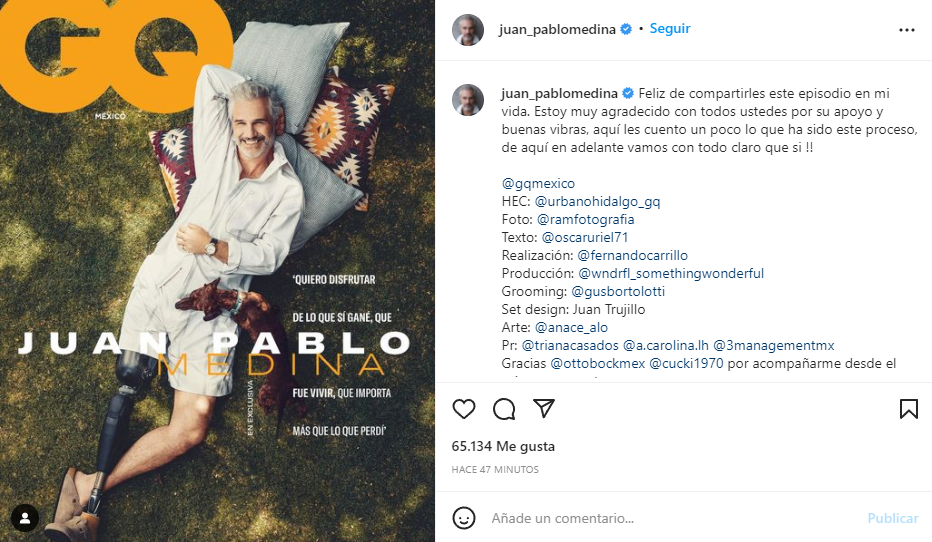The height and width of the screenshot is (542, 932).
Task: Click the comment input field
Action: [672, 518]
